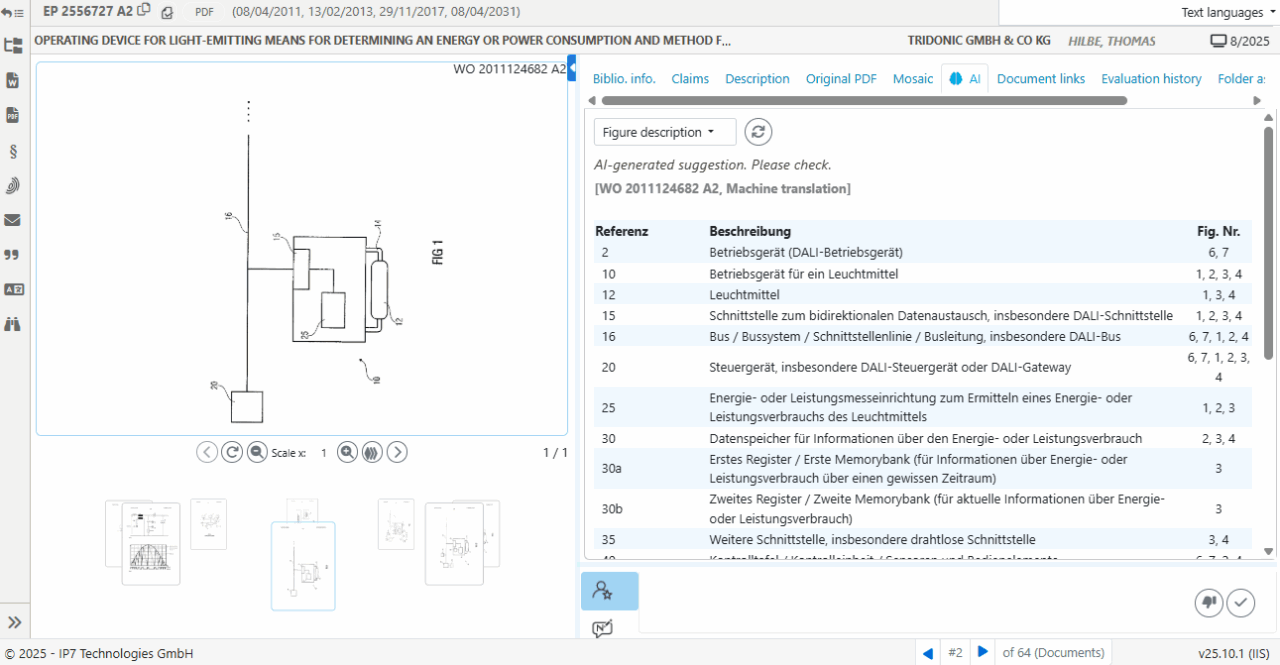This screenshot has width=1280, height=665.
Task: Select the third page thumbnail
Action: [303, 564]
